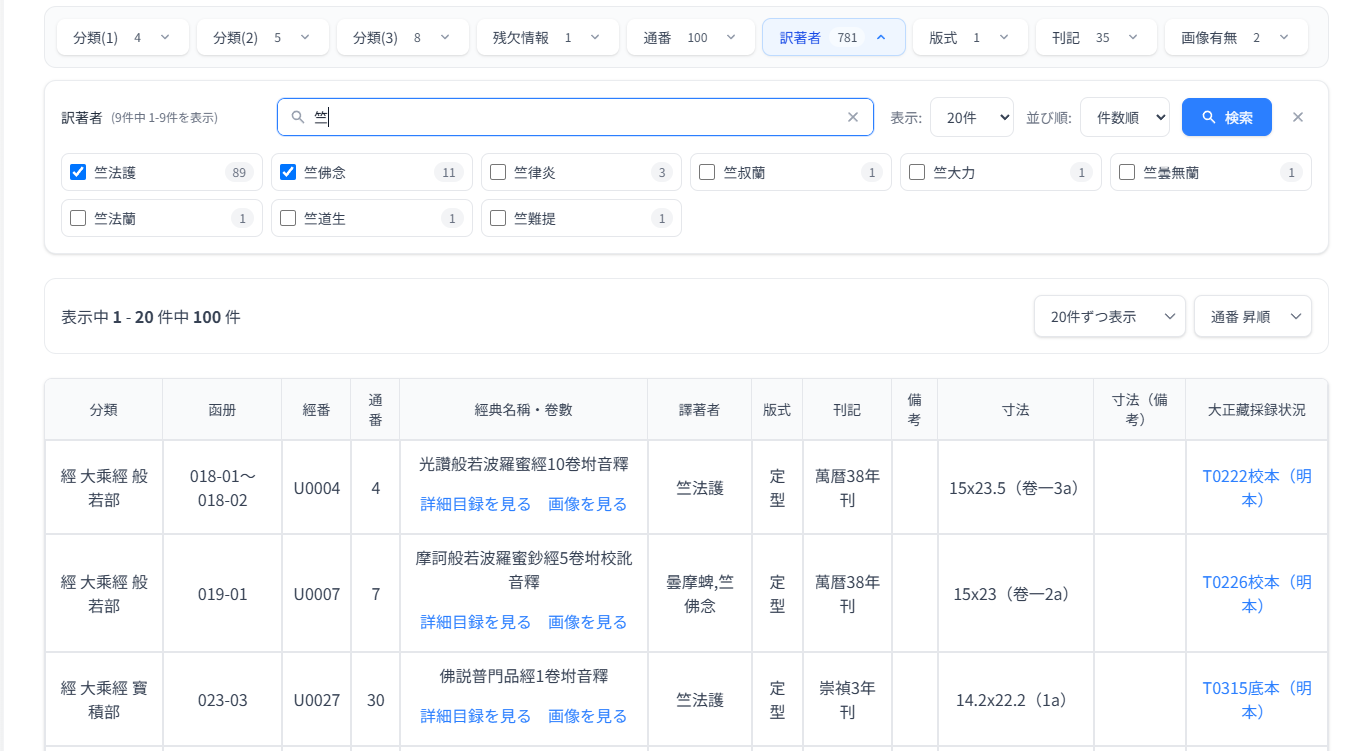This screenshot has height=751, width=1368.
Task: Select the 14.2x22.2（1a） 寸法 cell
Action: pyautogui.click(x=1016, y=700)
